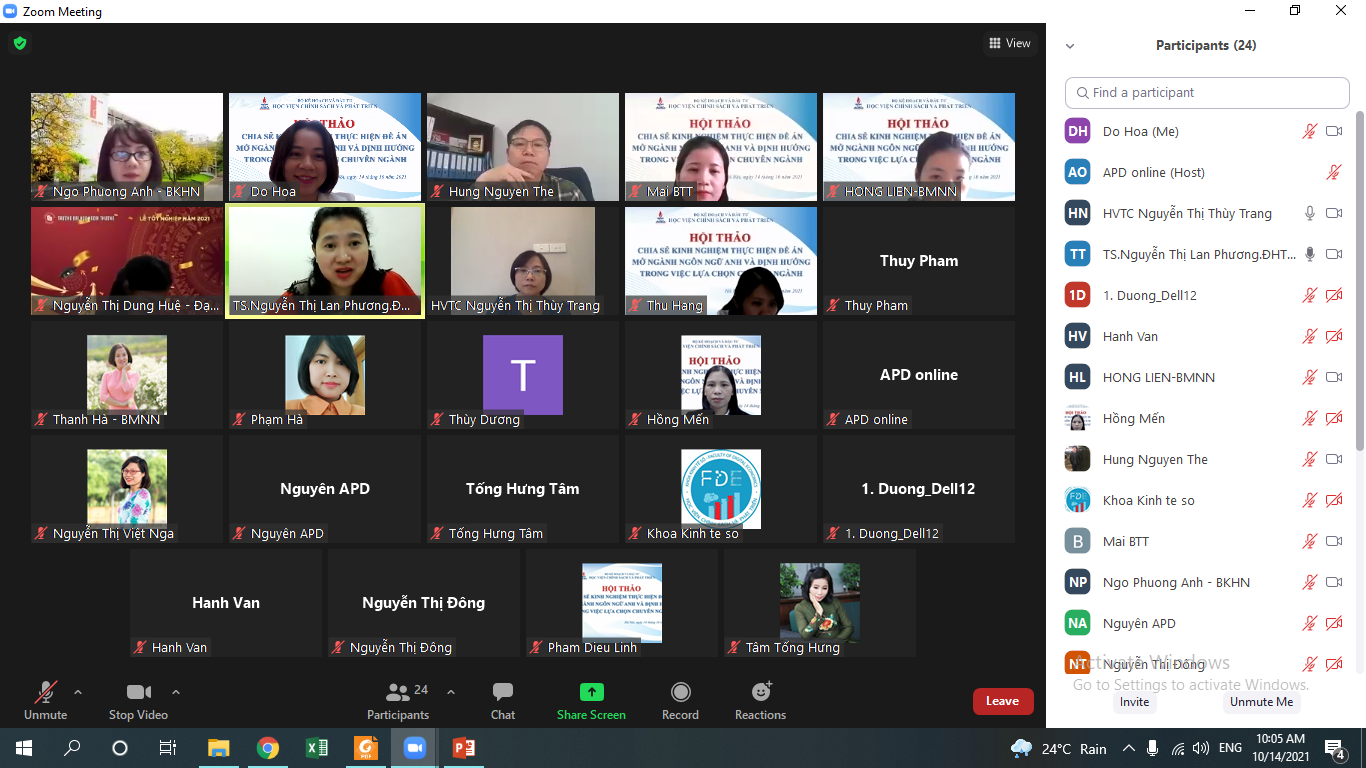Open the Chat panel

(x=503, y=692)
